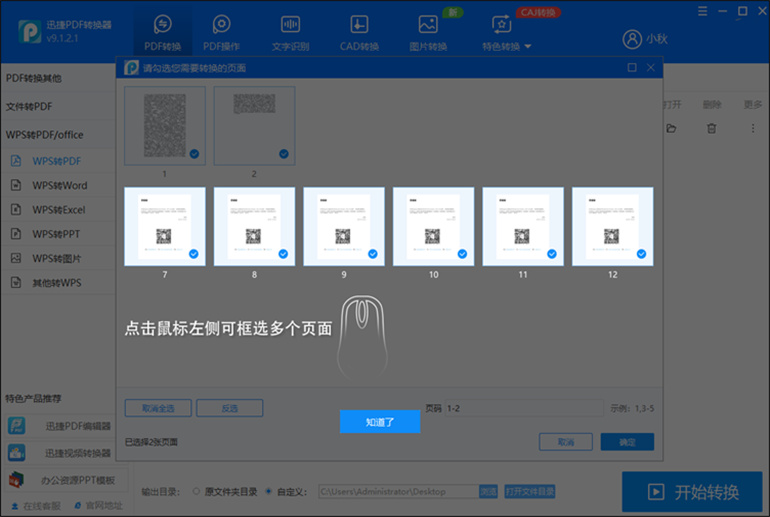Click 浏览 browse button

[x=488, y=491]
